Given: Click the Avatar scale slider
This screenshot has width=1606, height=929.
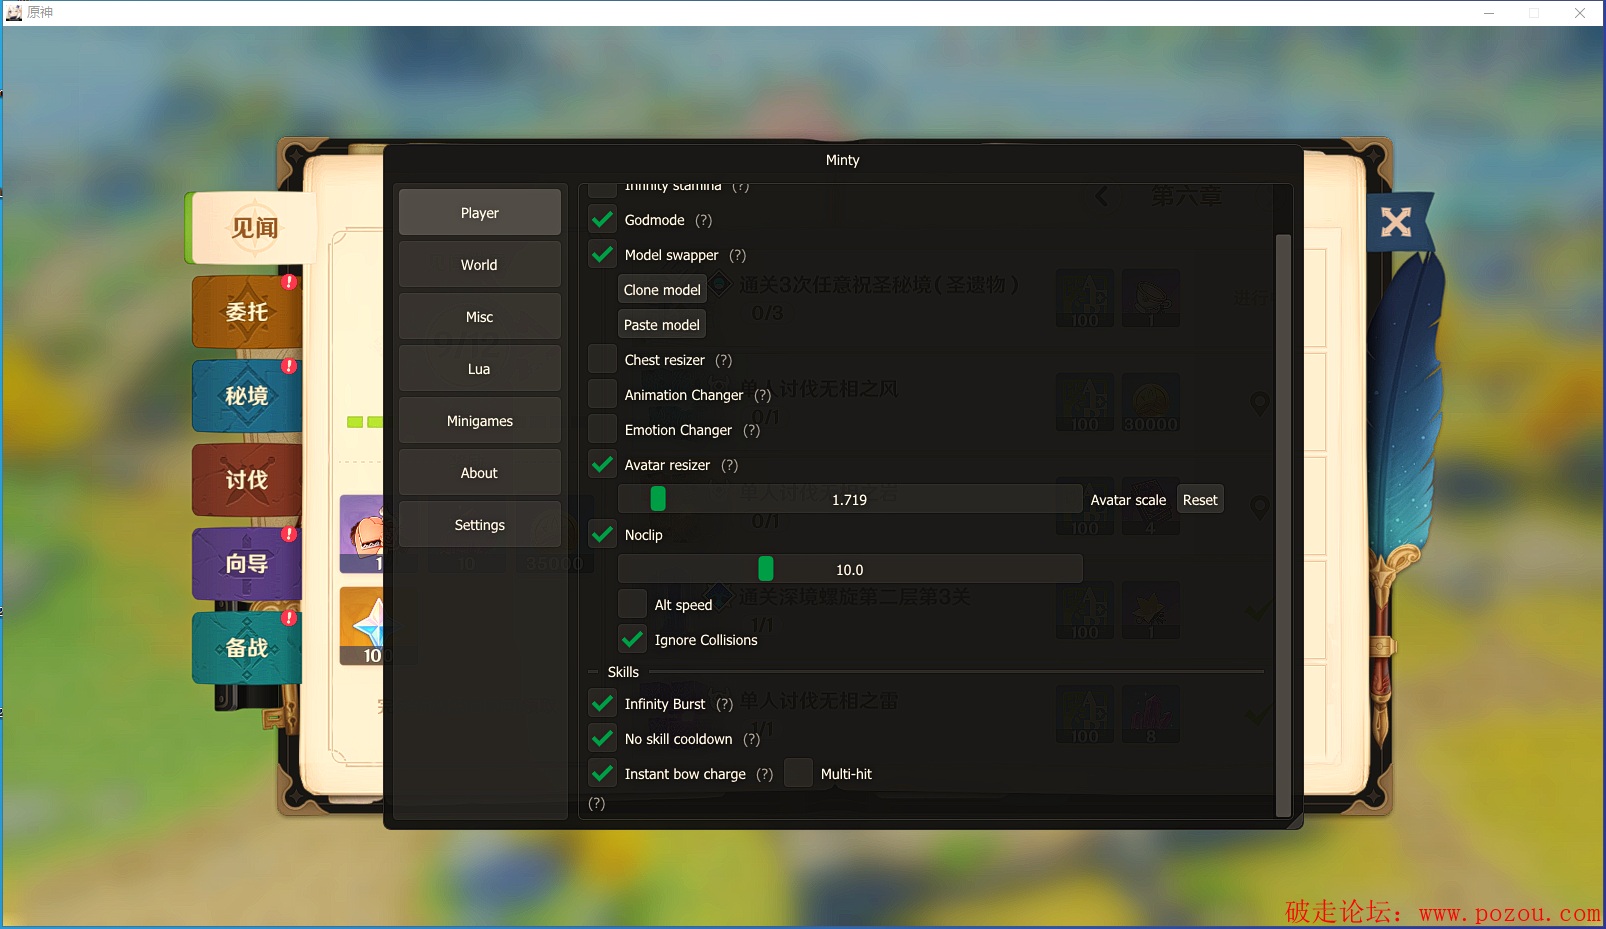Looking at the screenshot, I should (850, 500).
